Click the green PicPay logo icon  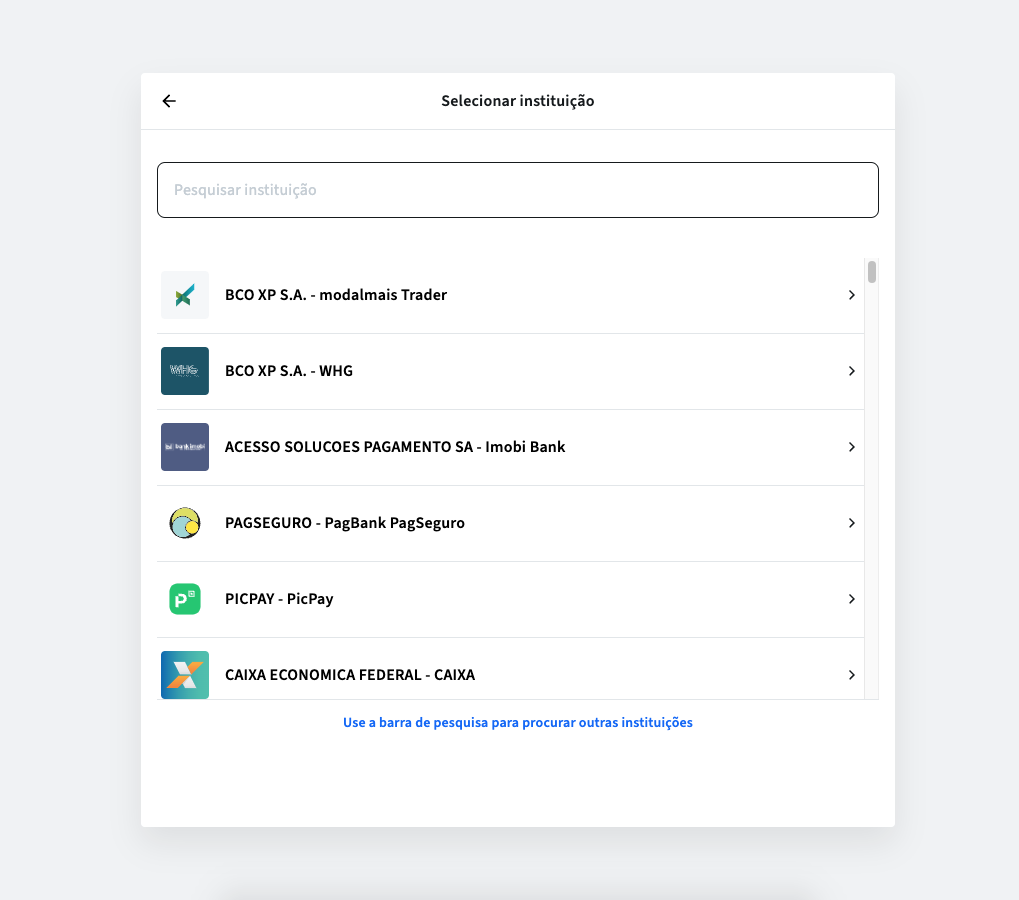coord(185,599)
